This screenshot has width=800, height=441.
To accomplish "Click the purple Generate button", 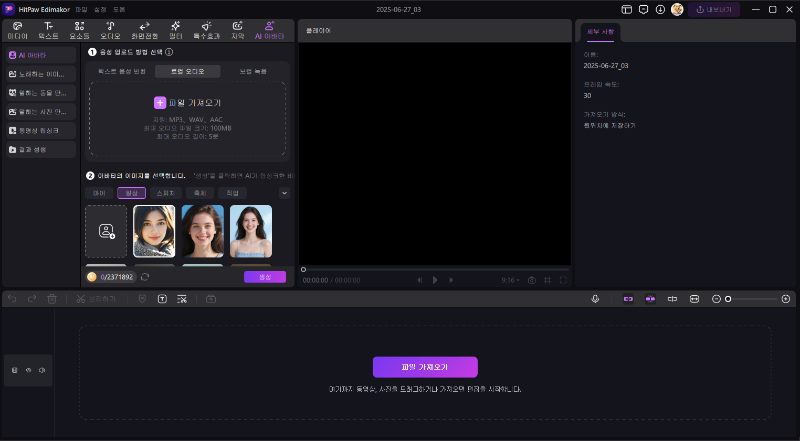I will coord(265,277).
